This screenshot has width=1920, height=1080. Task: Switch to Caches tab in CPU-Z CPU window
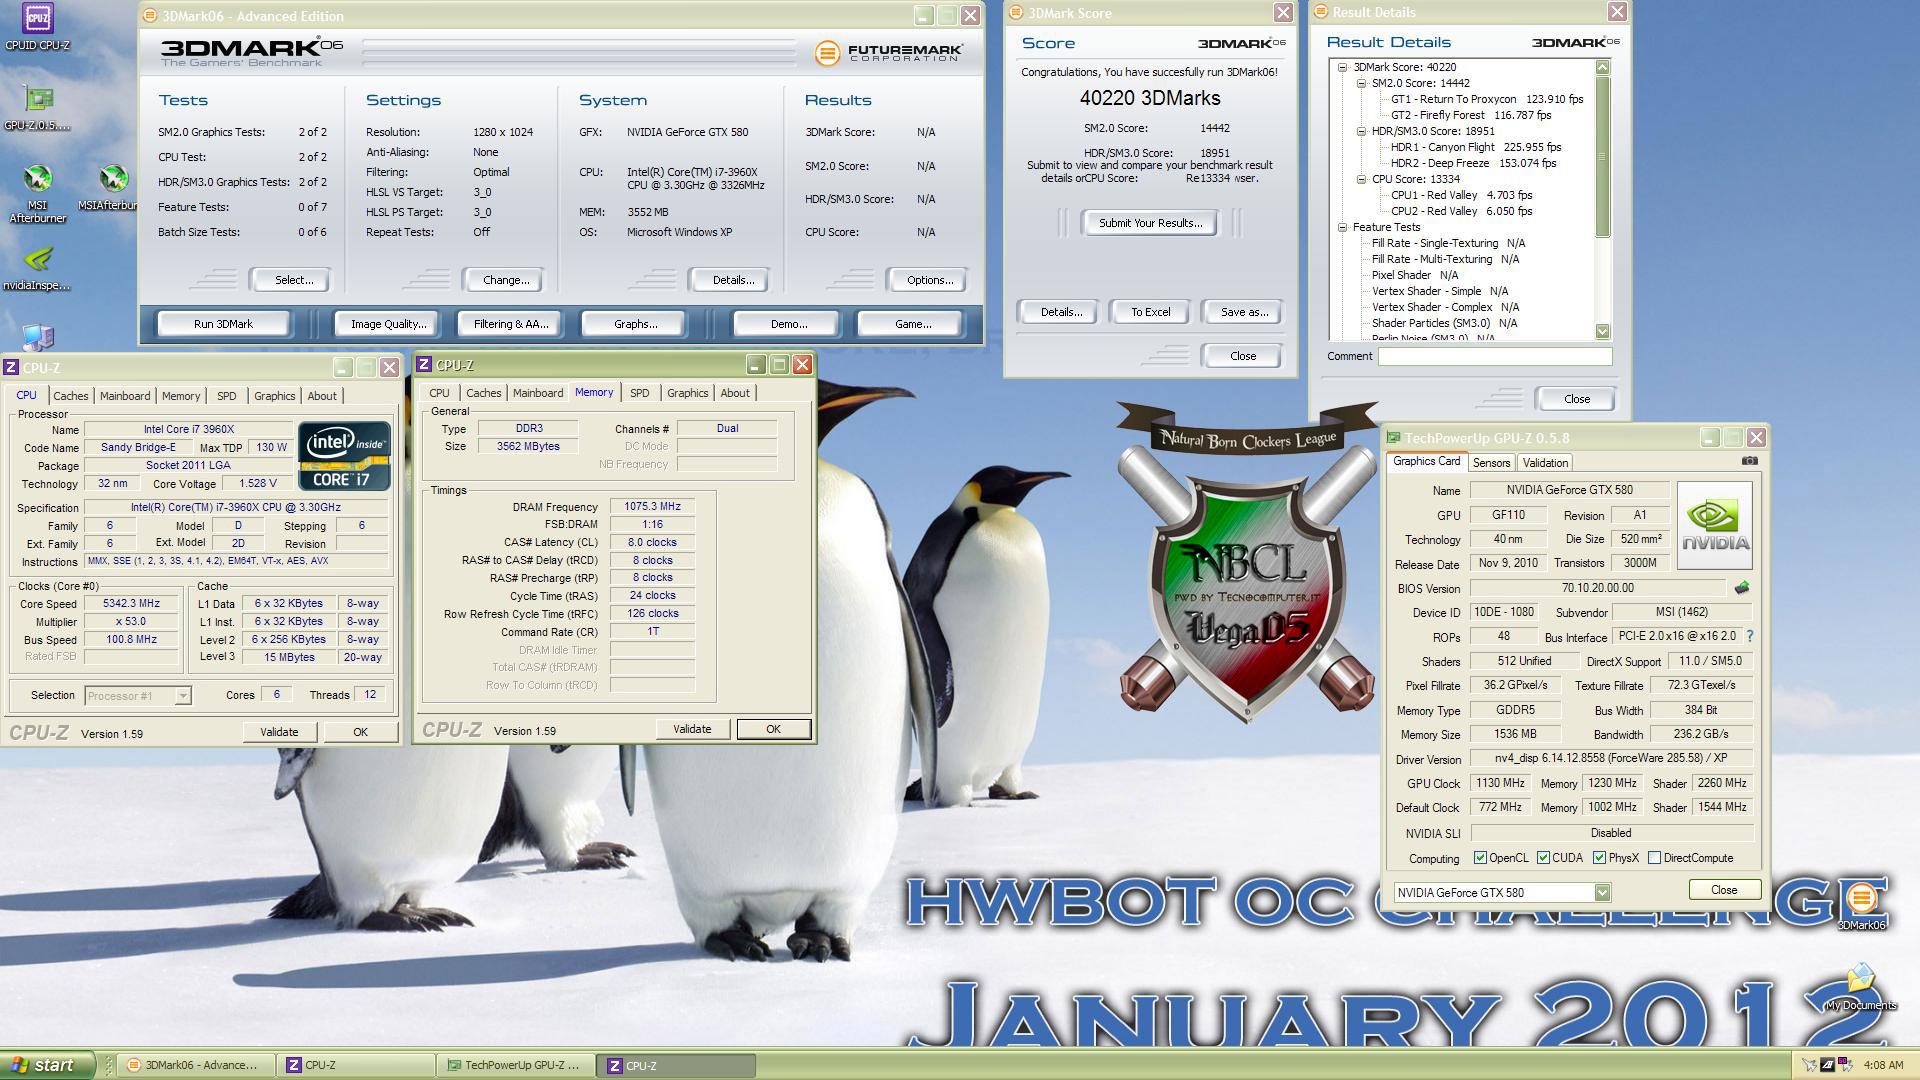[70, 396]
